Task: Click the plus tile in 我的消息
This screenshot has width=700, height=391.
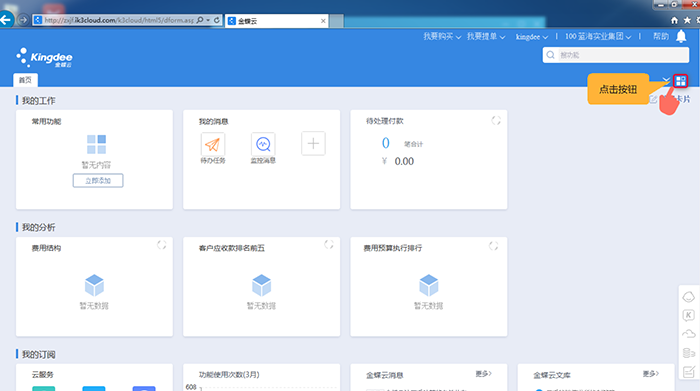Action: 313,143
